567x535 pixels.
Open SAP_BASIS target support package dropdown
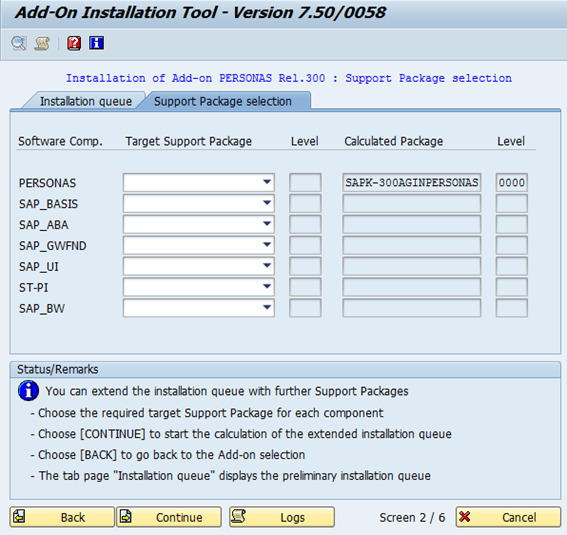[199, 203]
